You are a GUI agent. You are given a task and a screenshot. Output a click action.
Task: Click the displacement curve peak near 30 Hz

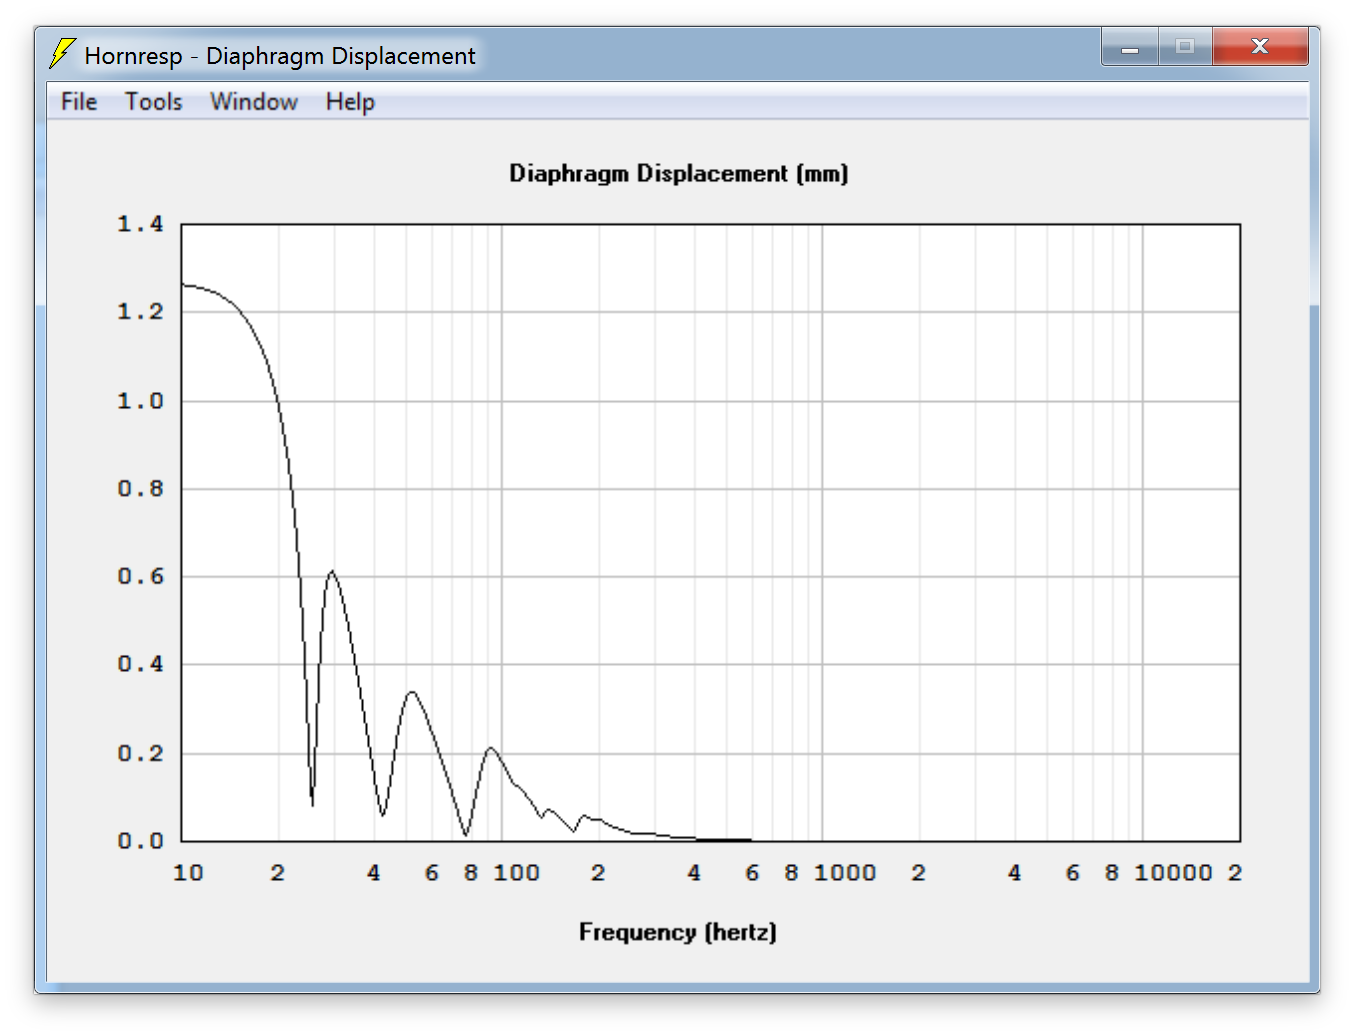332,571
